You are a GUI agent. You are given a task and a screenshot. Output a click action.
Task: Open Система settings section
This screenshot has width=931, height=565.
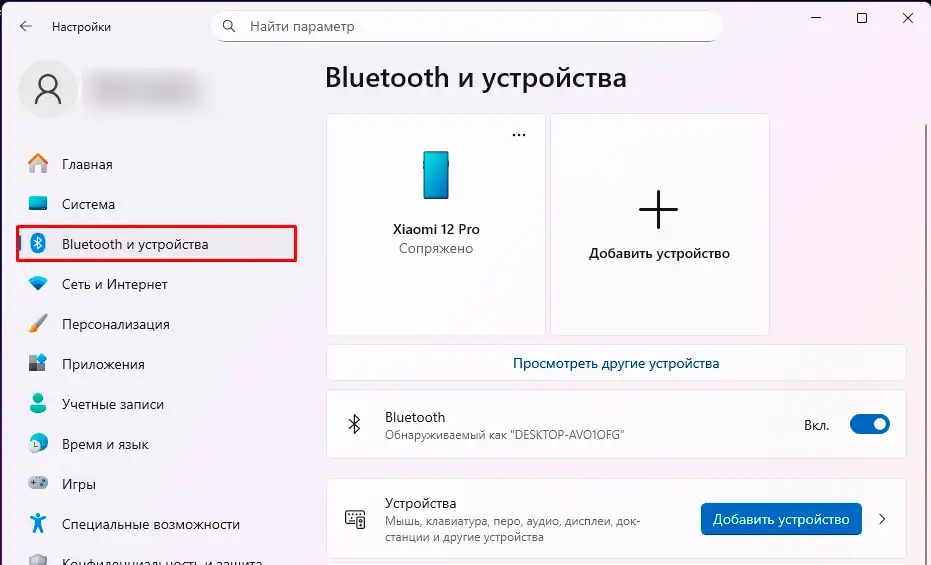point(157,204)
